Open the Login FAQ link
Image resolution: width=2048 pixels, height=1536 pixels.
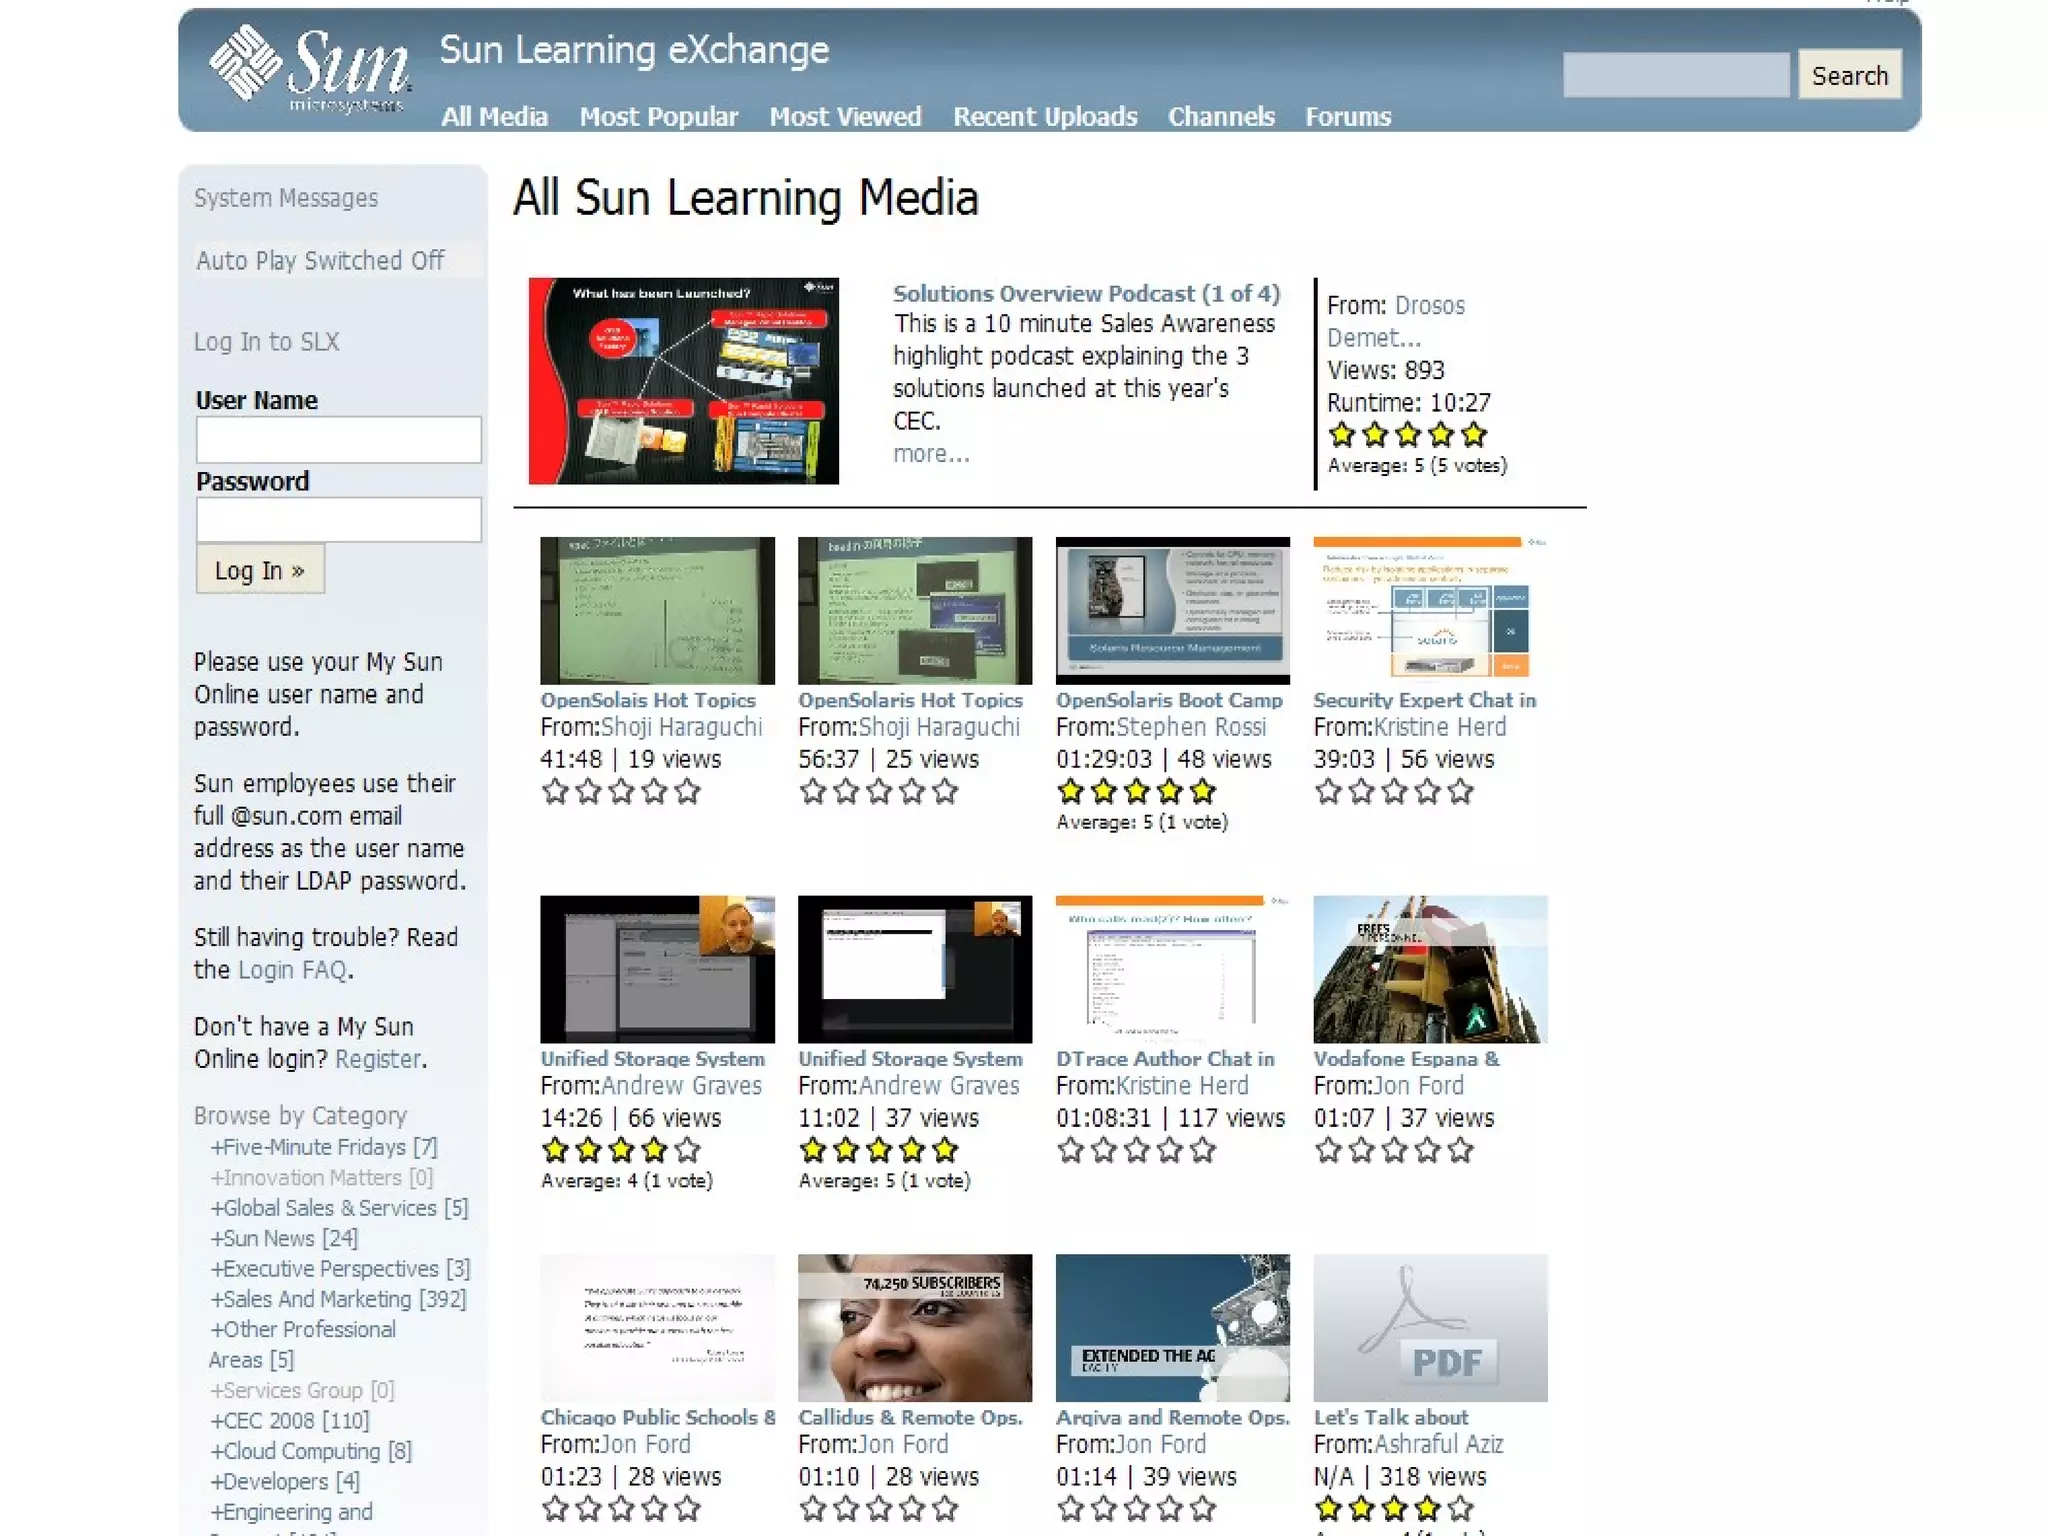click(x=292, y=970)
